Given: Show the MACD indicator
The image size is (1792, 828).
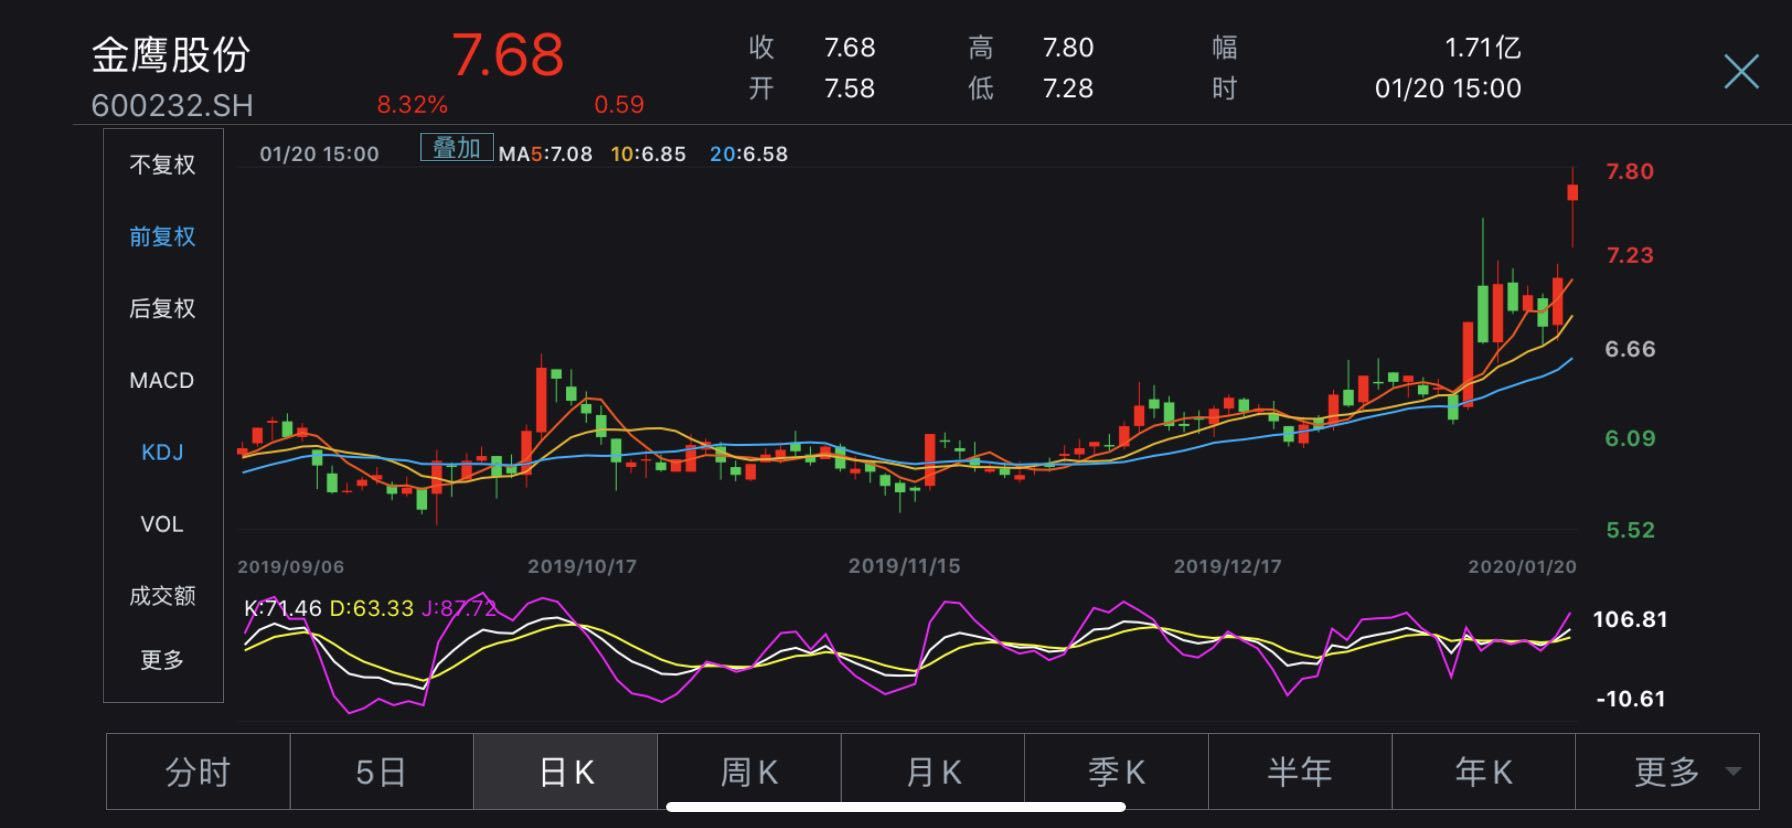Looking at the screenshot, I should coord(162,381).
